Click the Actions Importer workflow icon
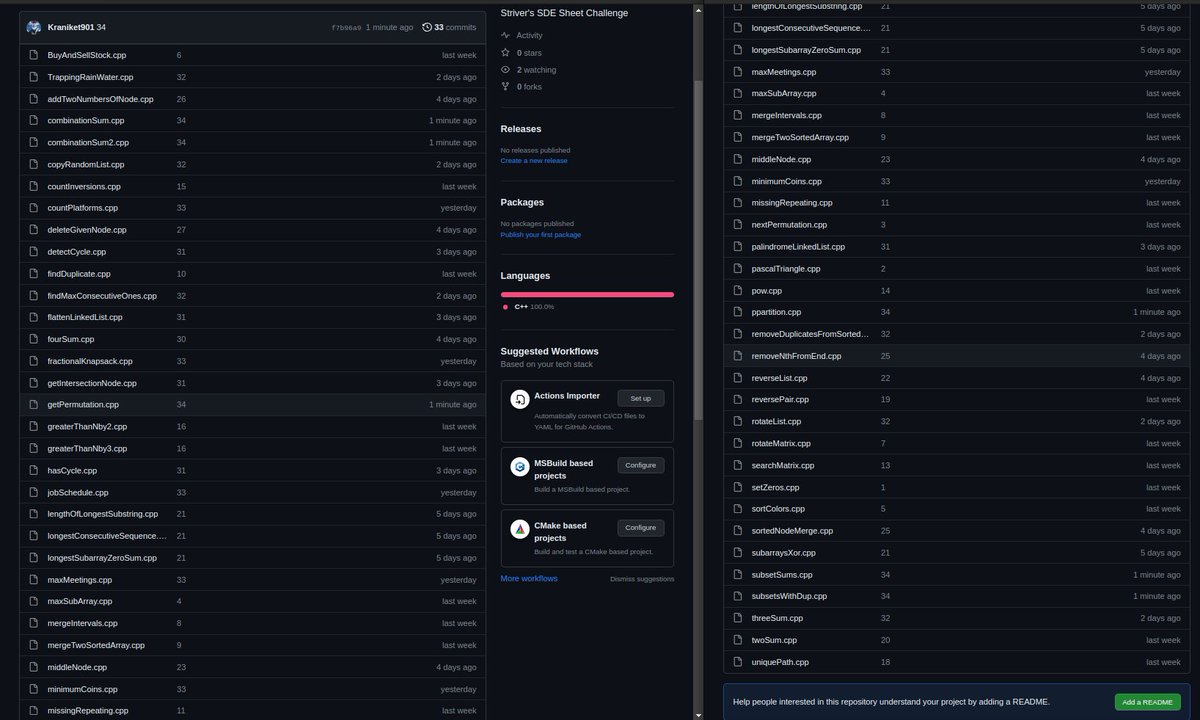The image size is (1200, 720). tap(519, 399)
